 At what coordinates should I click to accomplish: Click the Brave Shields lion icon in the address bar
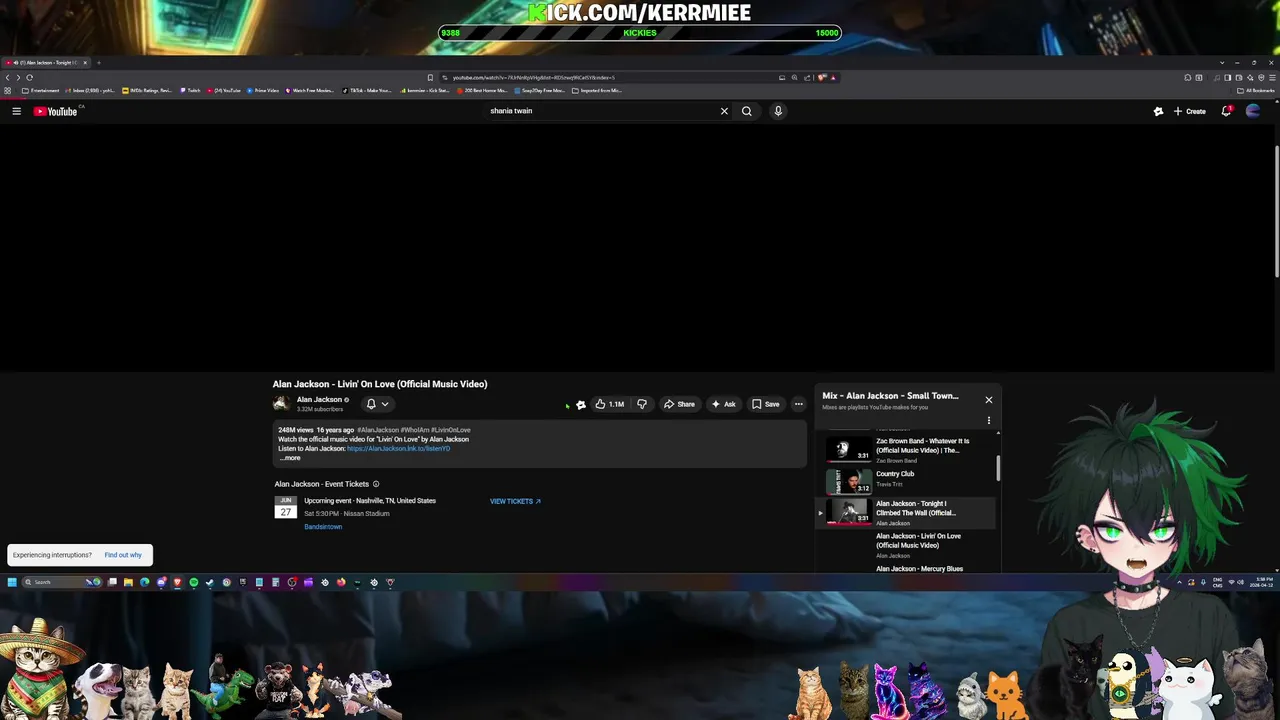point(821,77)
